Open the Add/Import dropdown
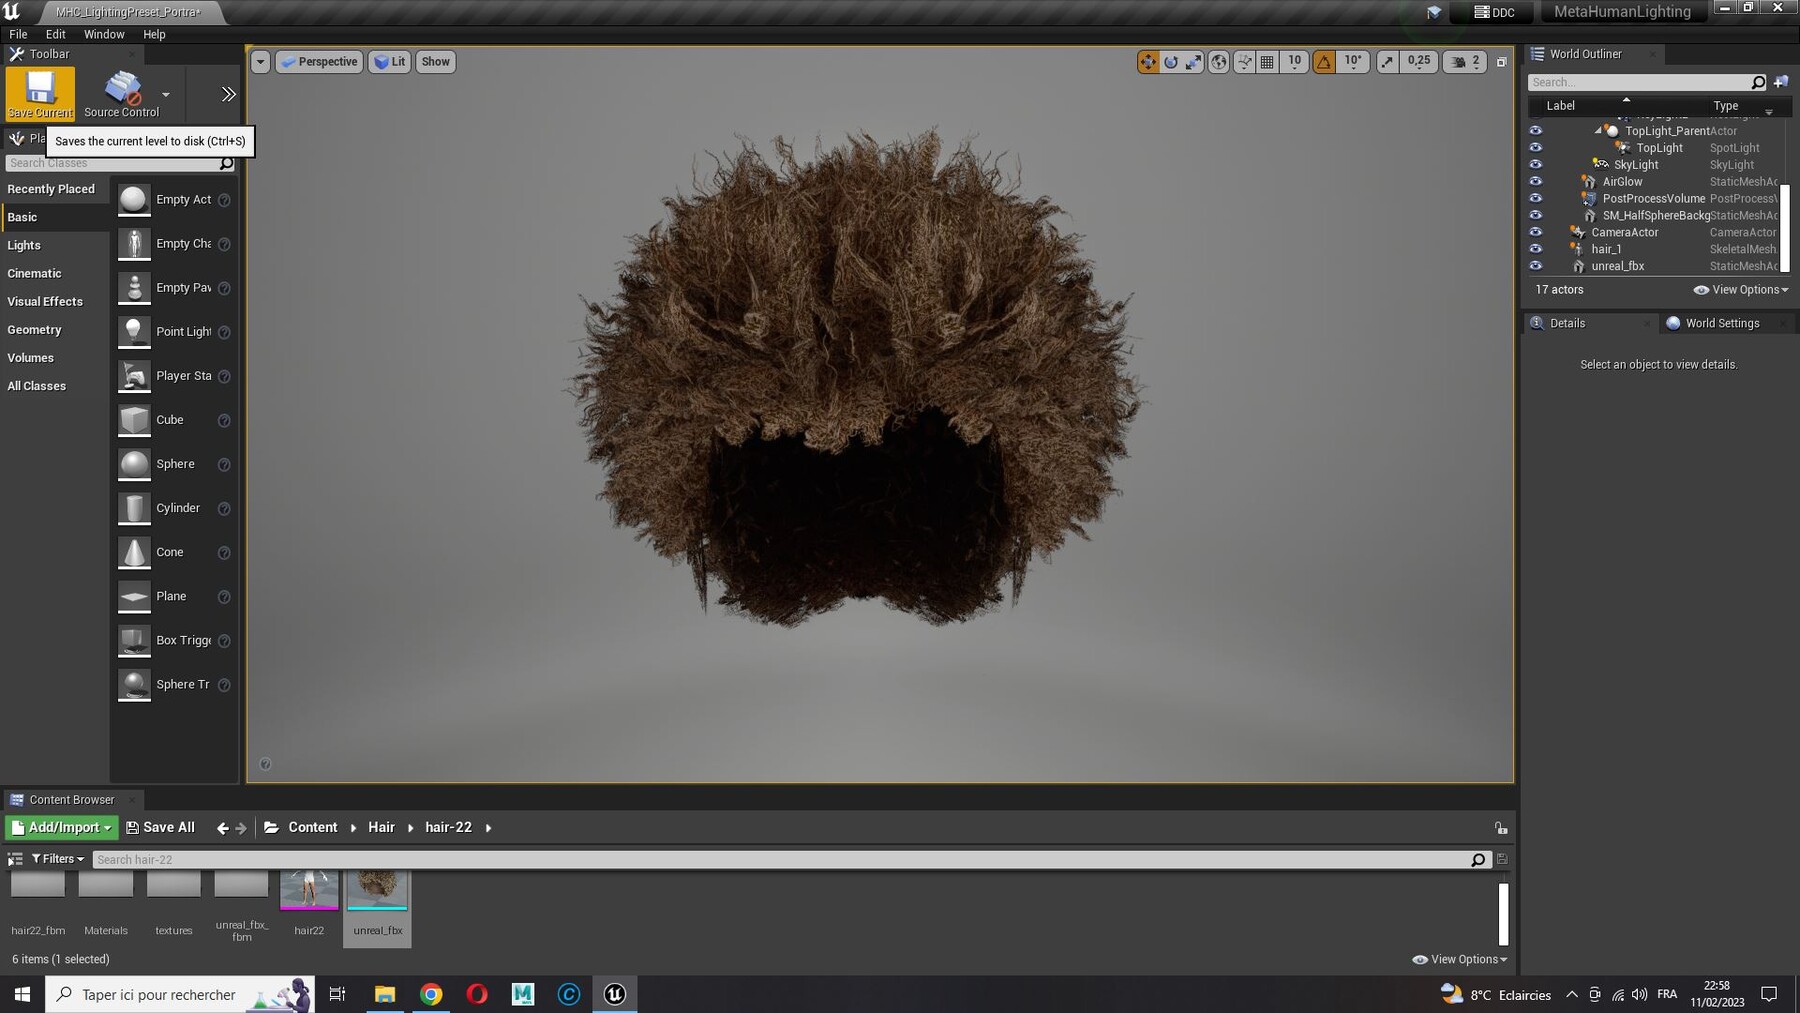The image size is (1800, 1013). pos(60,827)
